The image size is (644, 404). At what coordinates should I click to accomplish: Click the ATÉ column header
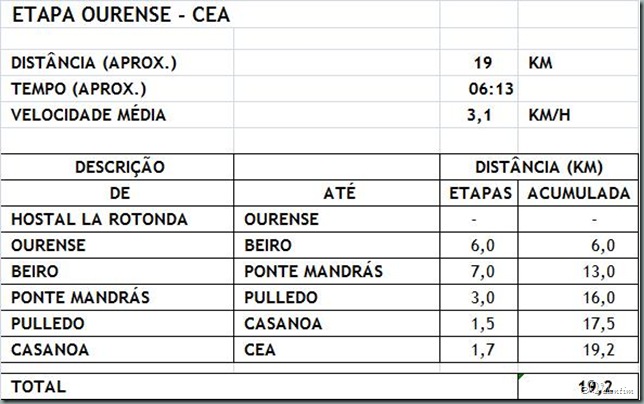[337, 193]
